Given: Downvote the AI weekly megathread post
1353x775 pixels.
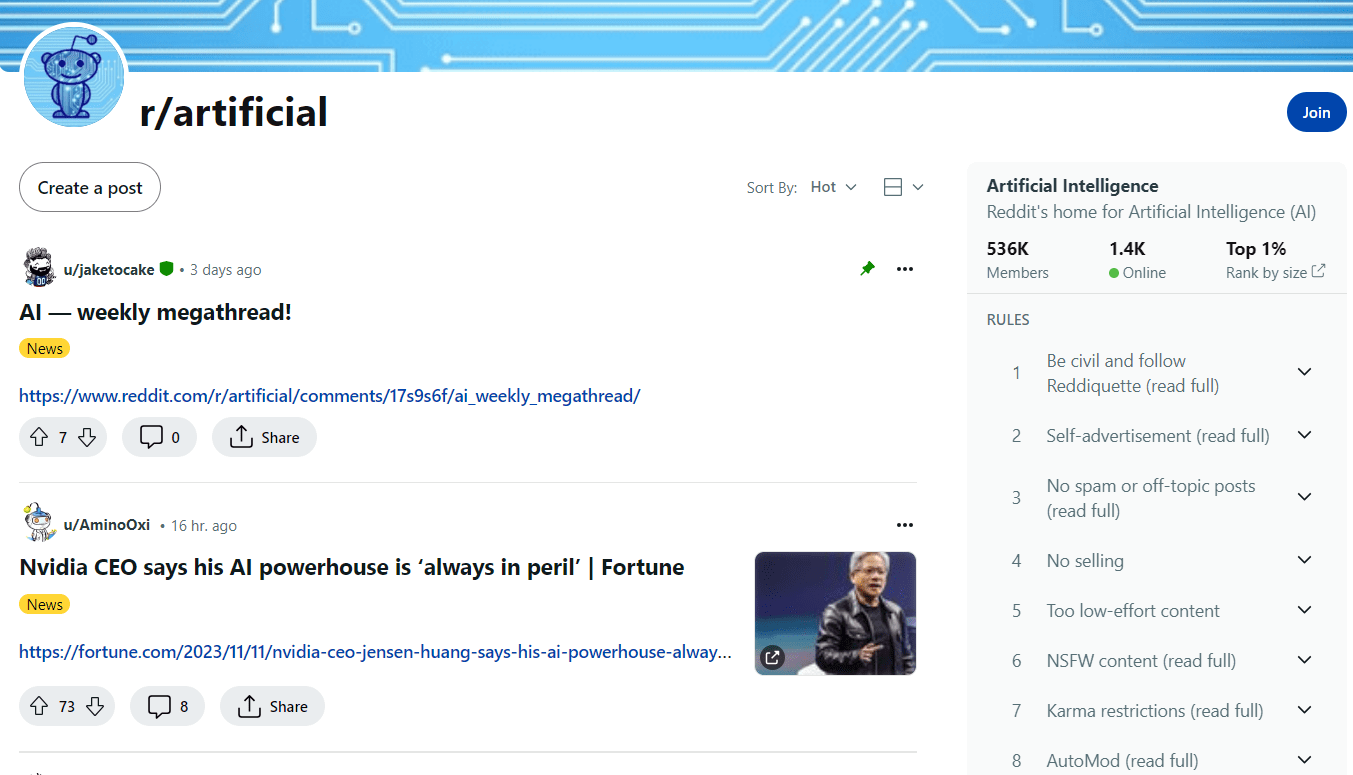Looking at the screenshot, I should 87,437.
